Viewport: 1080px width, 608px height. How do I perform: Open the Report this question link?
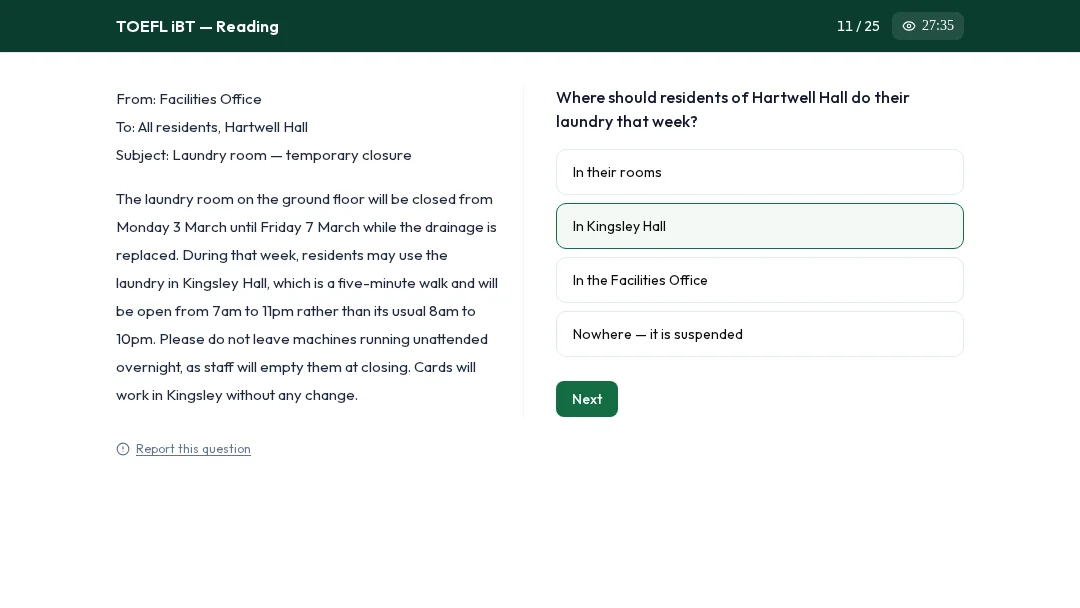pos(193,449)
